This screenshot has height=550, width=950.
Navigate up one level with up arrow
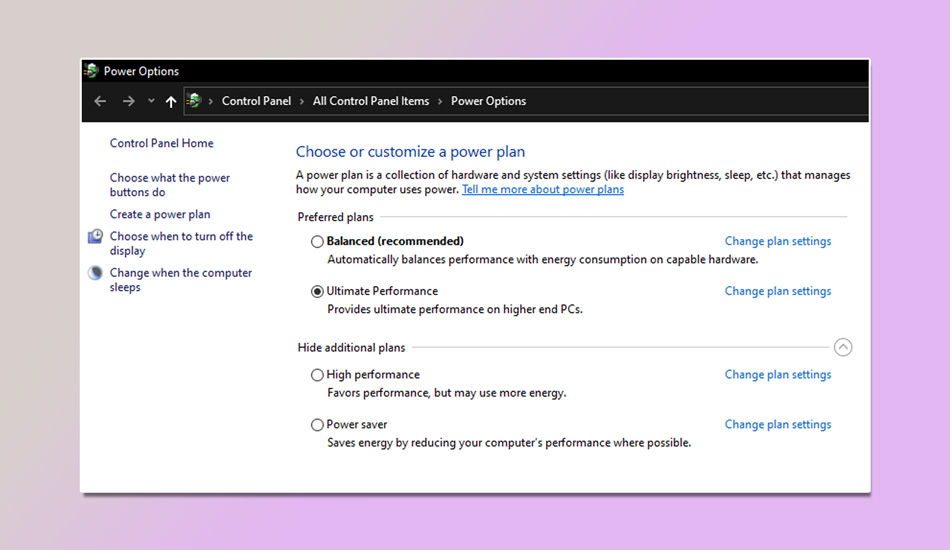[x=171, y=101]
